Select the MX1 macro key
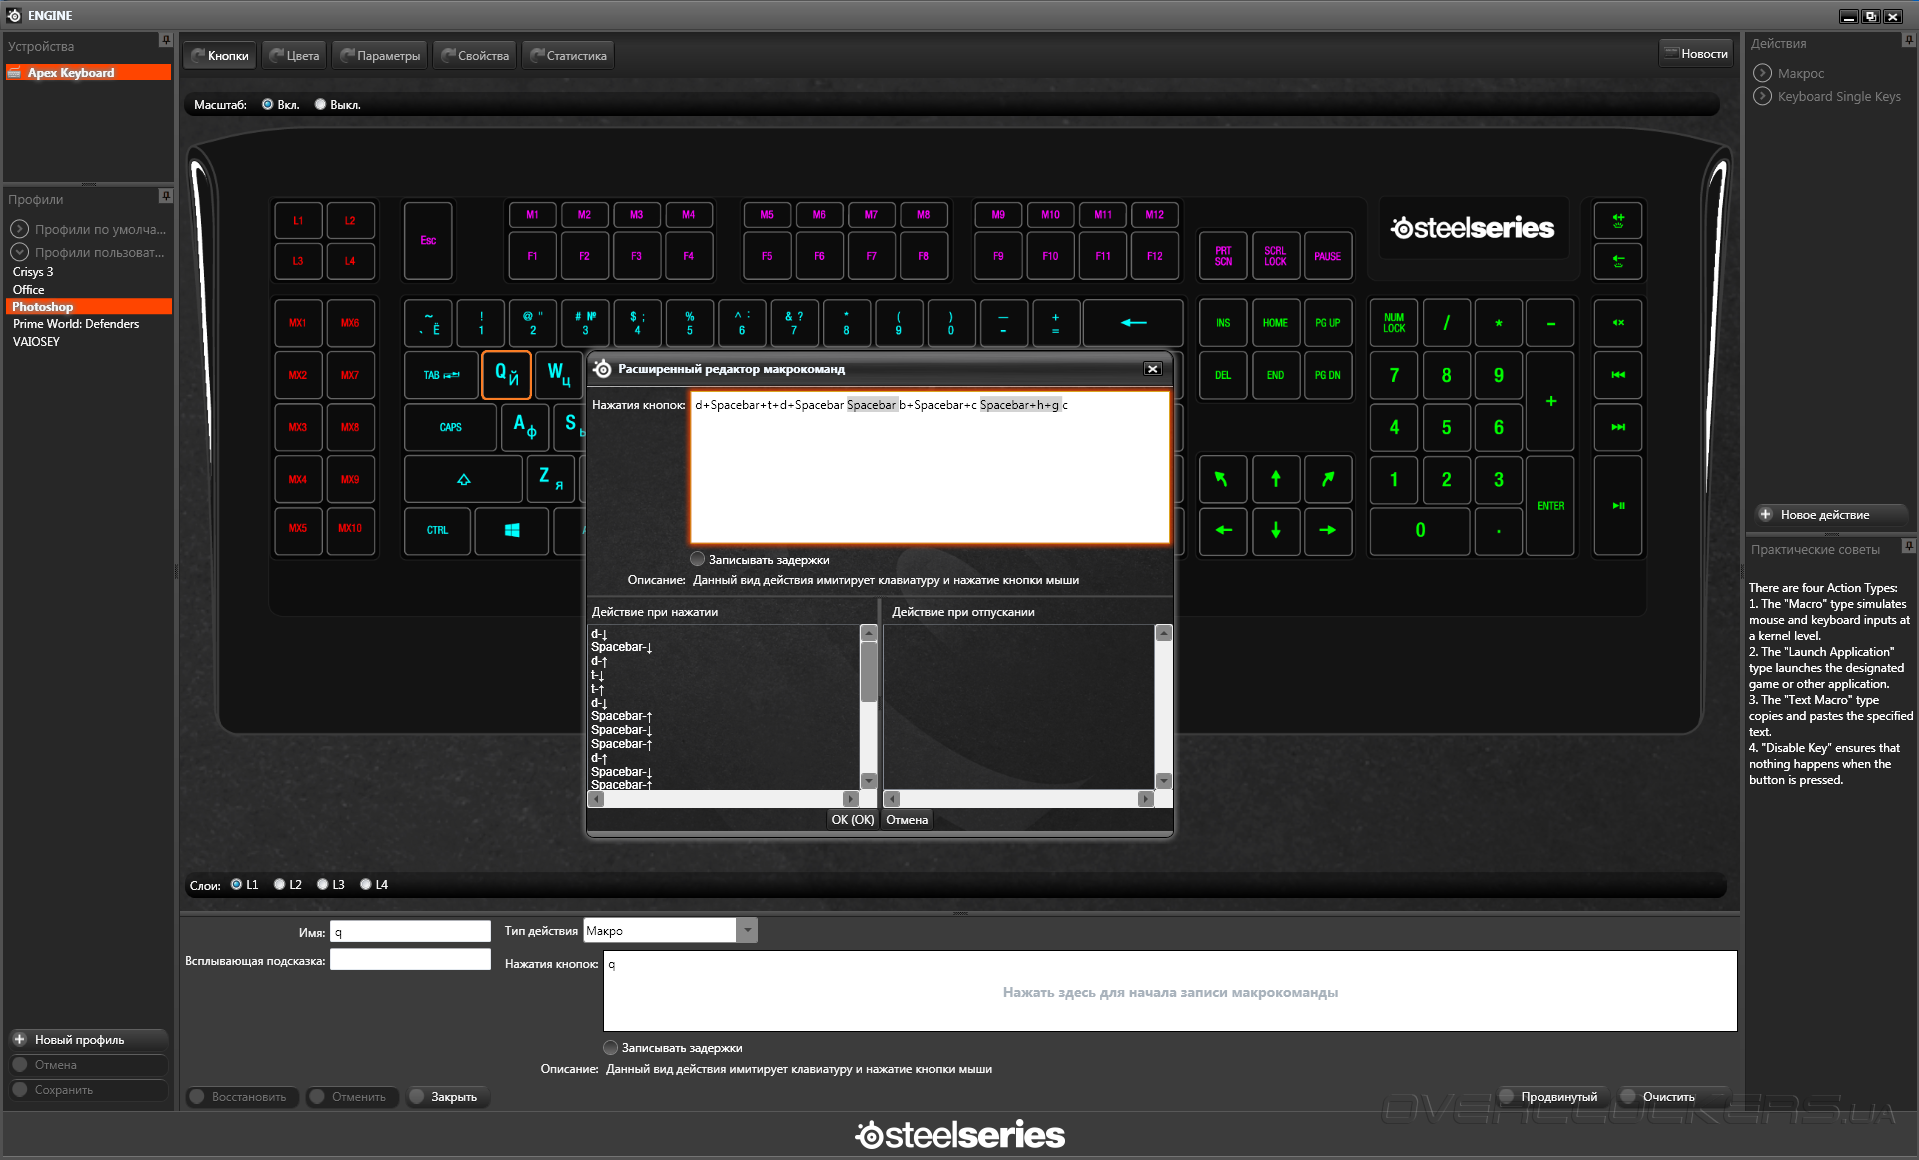1919x1160 pixels. point(298,323)
